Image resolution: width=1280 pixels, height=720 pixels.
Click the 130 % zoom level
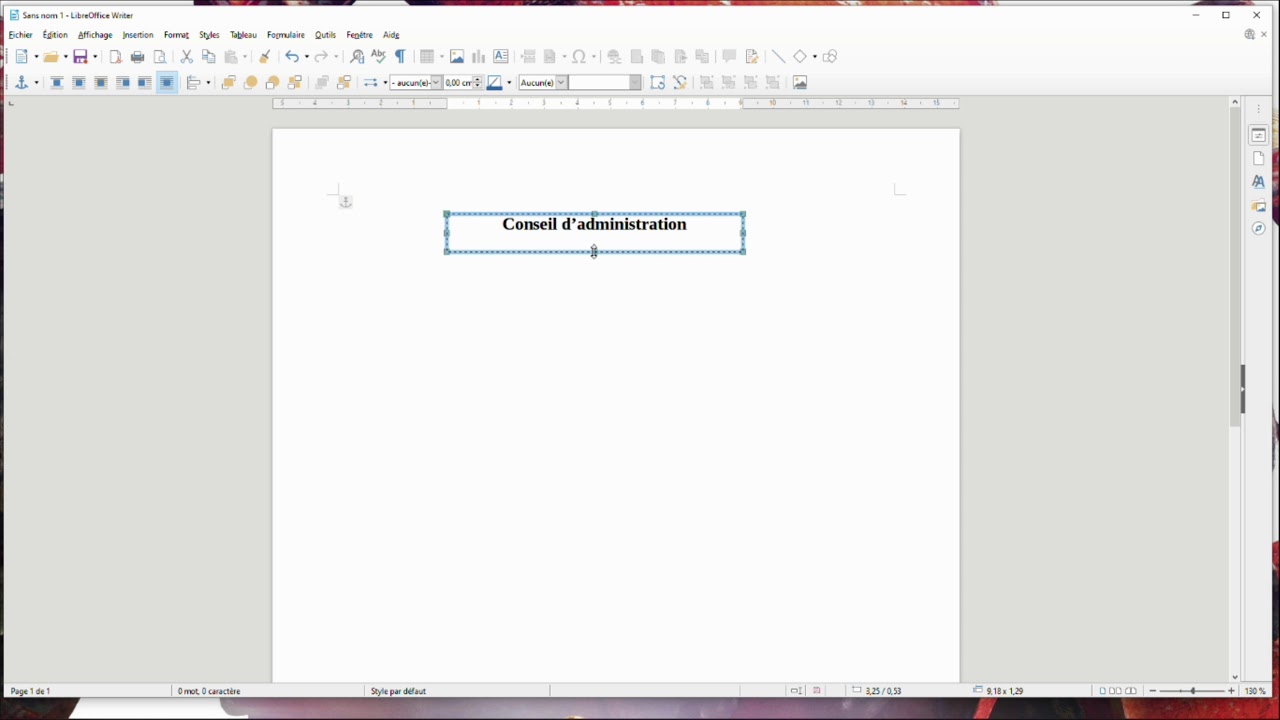click(x=1255, y=691)
